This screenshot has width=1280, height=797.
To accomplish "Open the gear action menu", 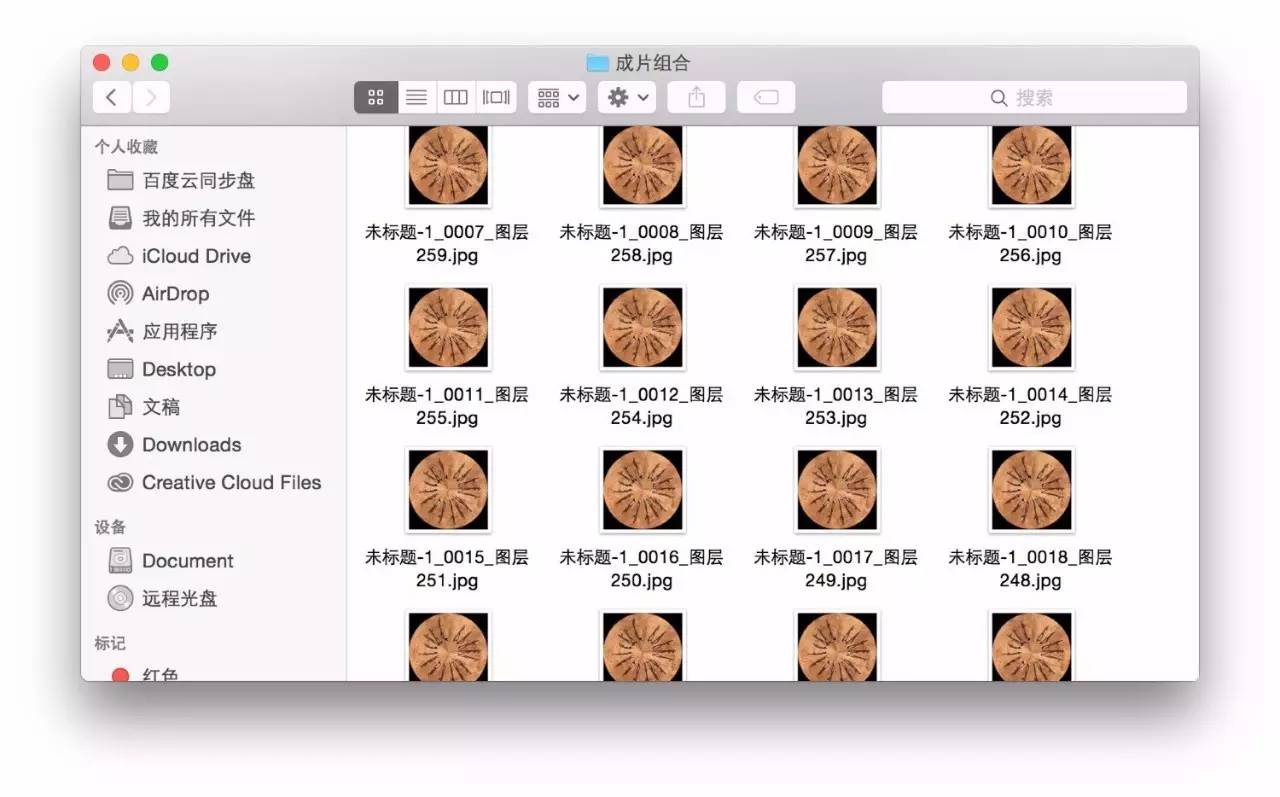I will pos(627,97).
